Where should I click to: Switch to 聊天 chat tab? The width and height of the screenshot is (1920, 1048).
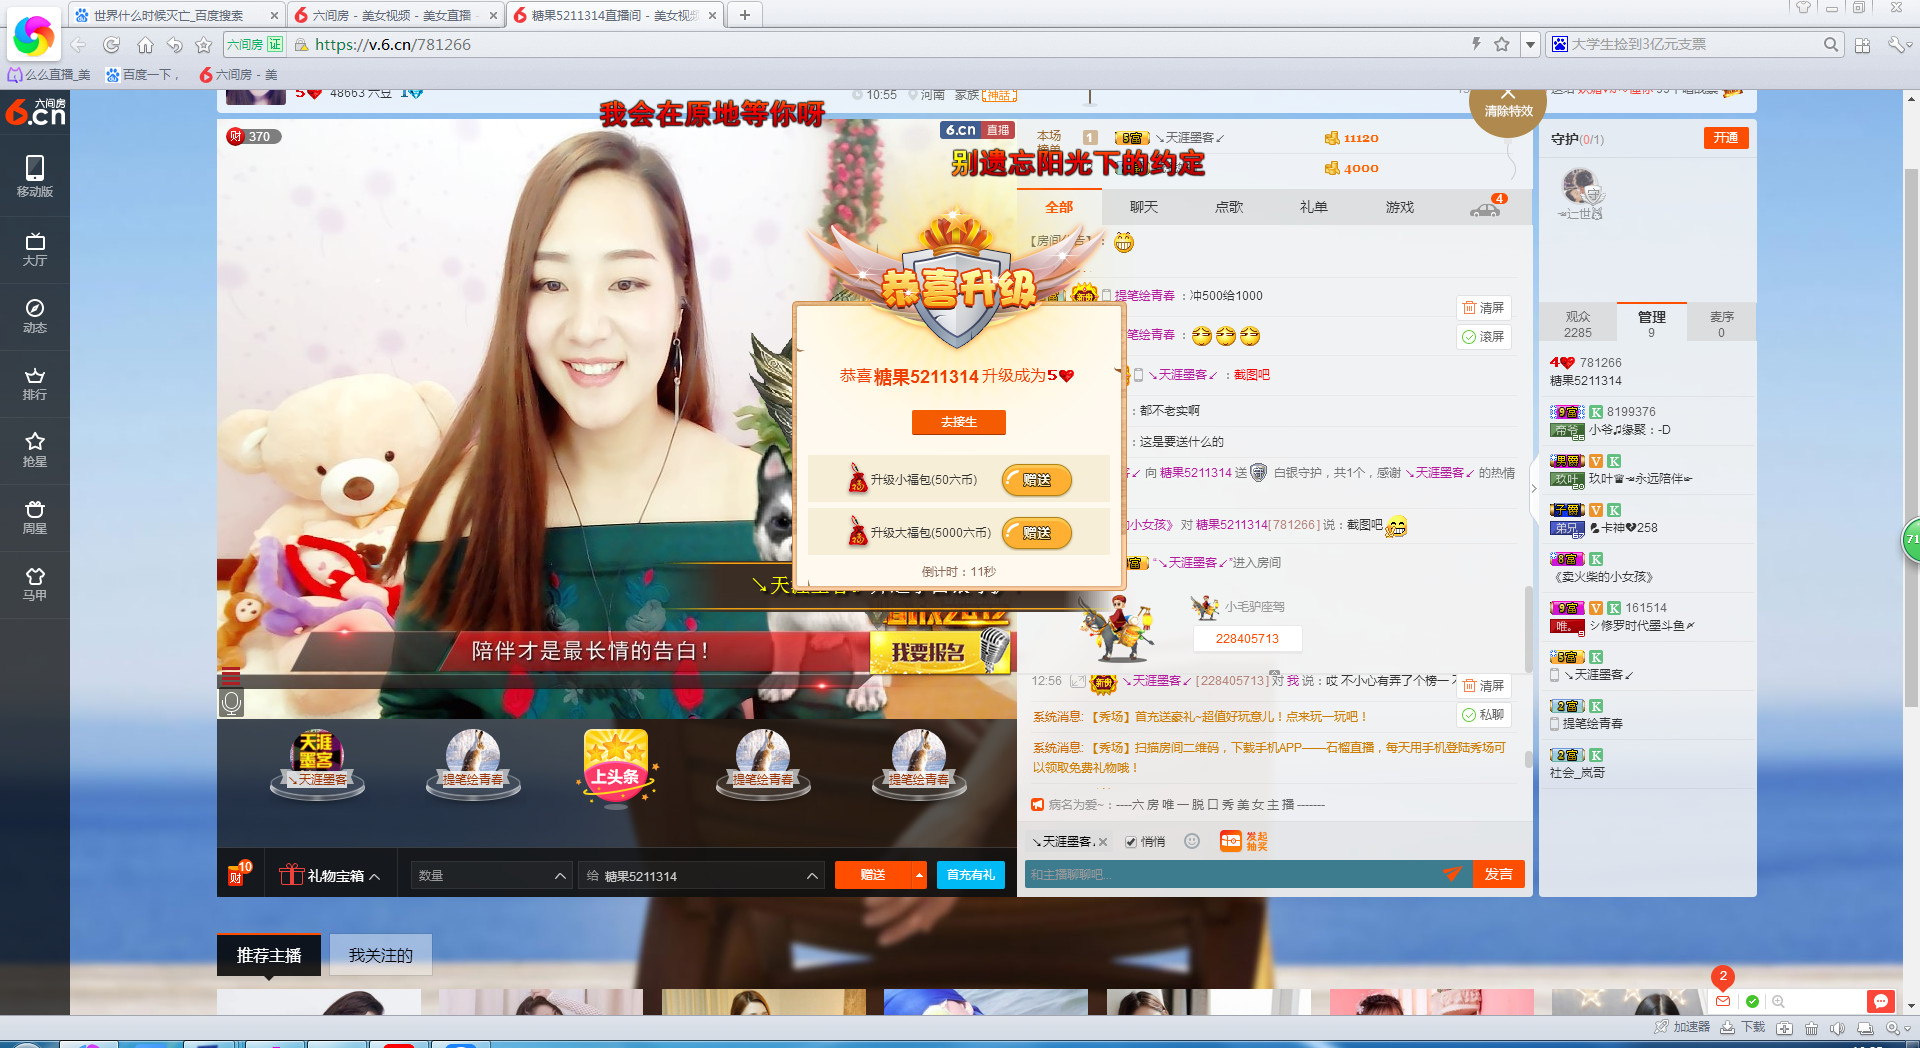[1144, 207]
